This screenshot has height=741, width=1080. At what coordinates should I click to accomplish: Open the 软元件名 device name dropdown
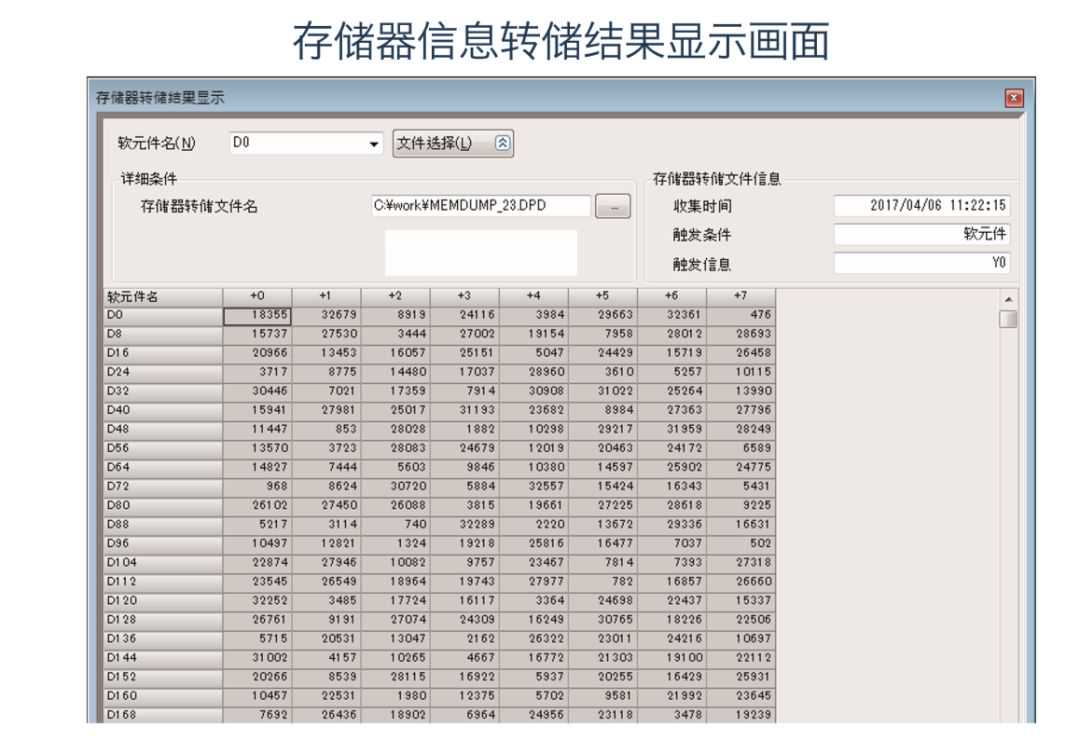tap(375, 144)
